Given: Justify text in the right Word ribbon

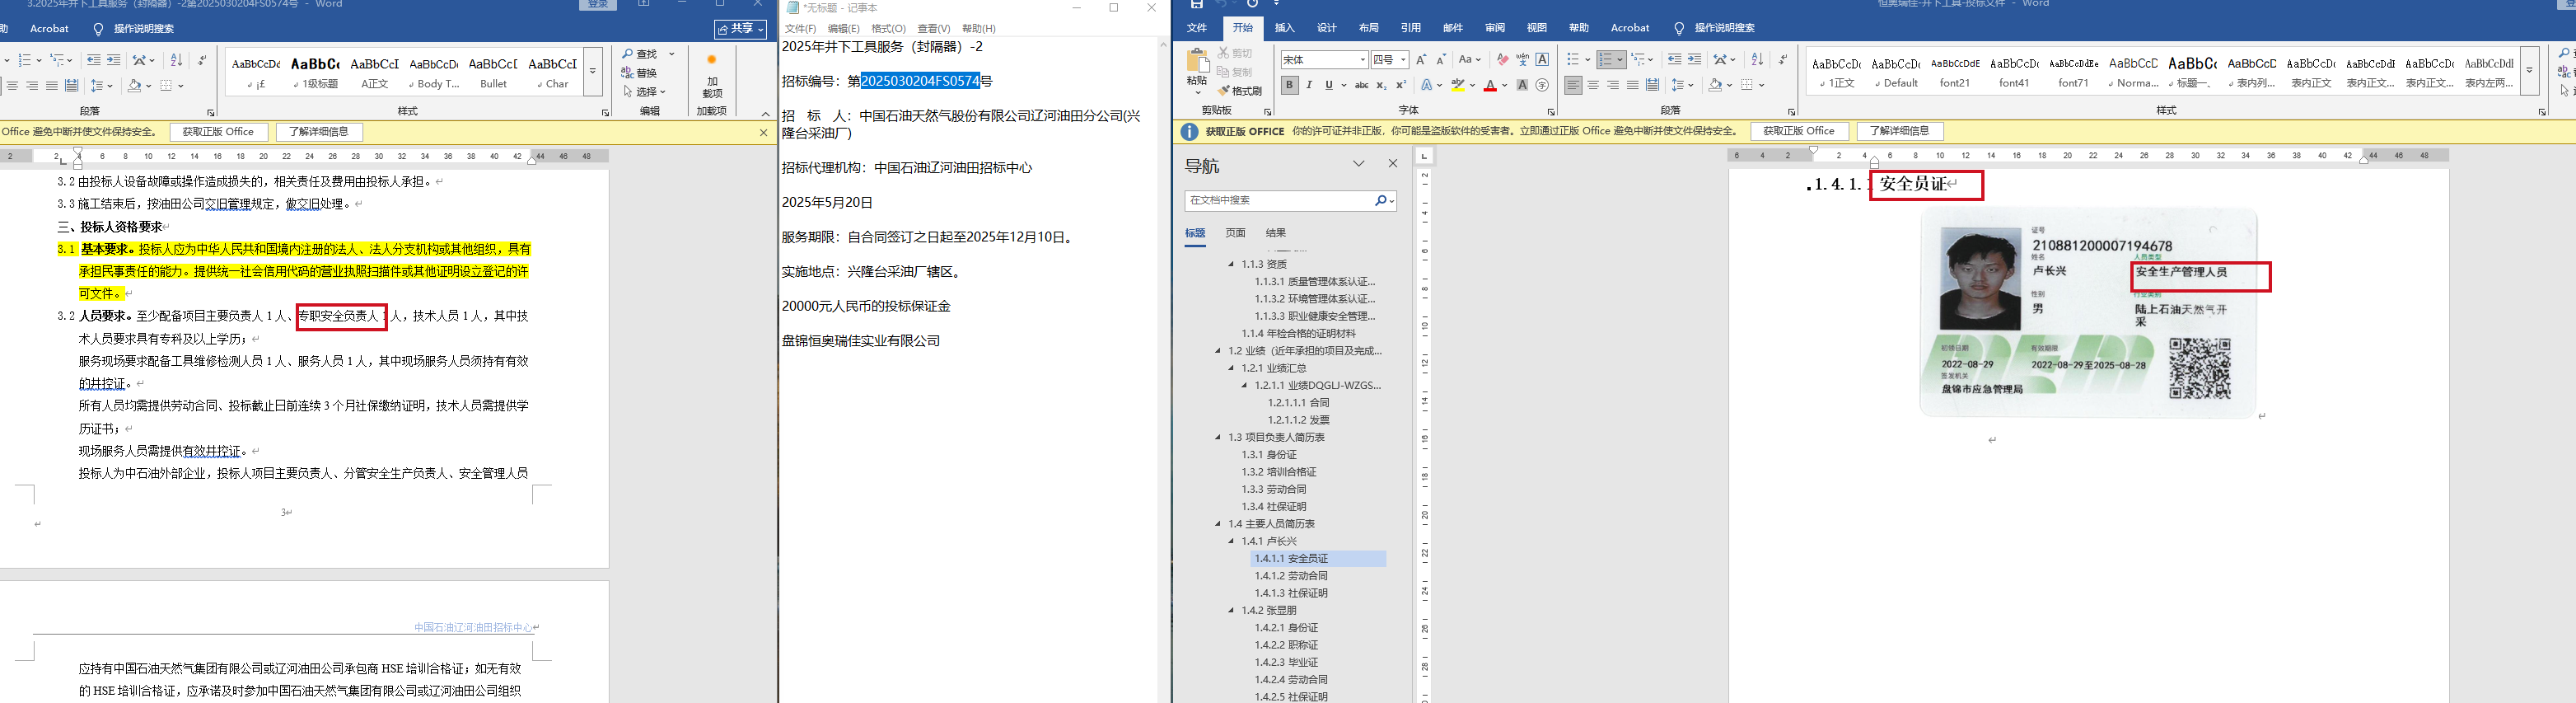Looking at the screenshot, I should 1633,86.
